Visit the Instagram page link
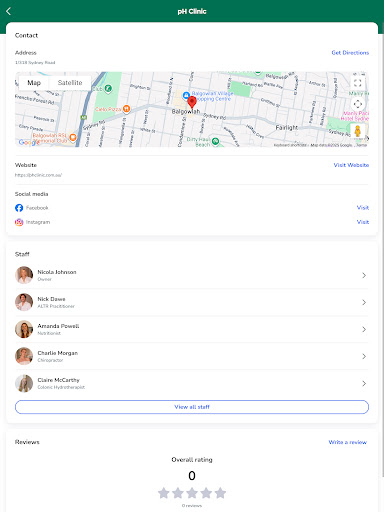Image resolution: width=384 pixels, height=512 pixels. [363, 222]
